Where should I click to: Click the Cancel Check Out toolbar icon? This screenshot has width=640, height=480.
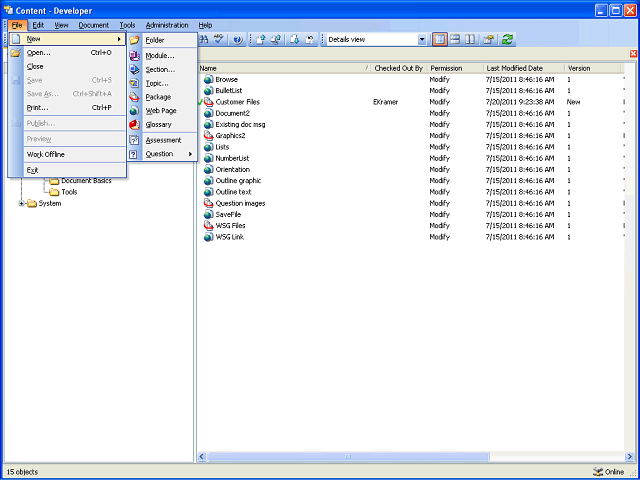(x=310, y=40)
